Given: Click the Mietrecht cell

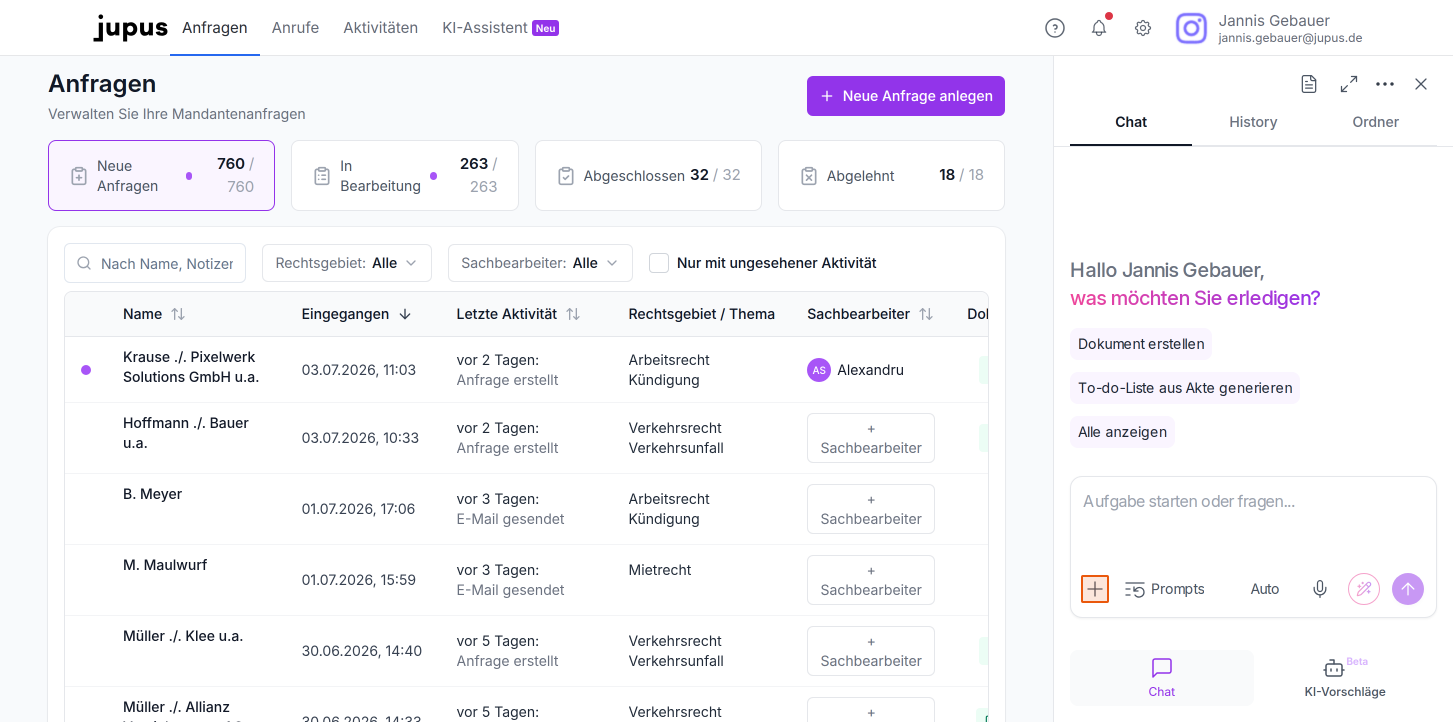Looking at the screenshot, I should tap(660, 570).
